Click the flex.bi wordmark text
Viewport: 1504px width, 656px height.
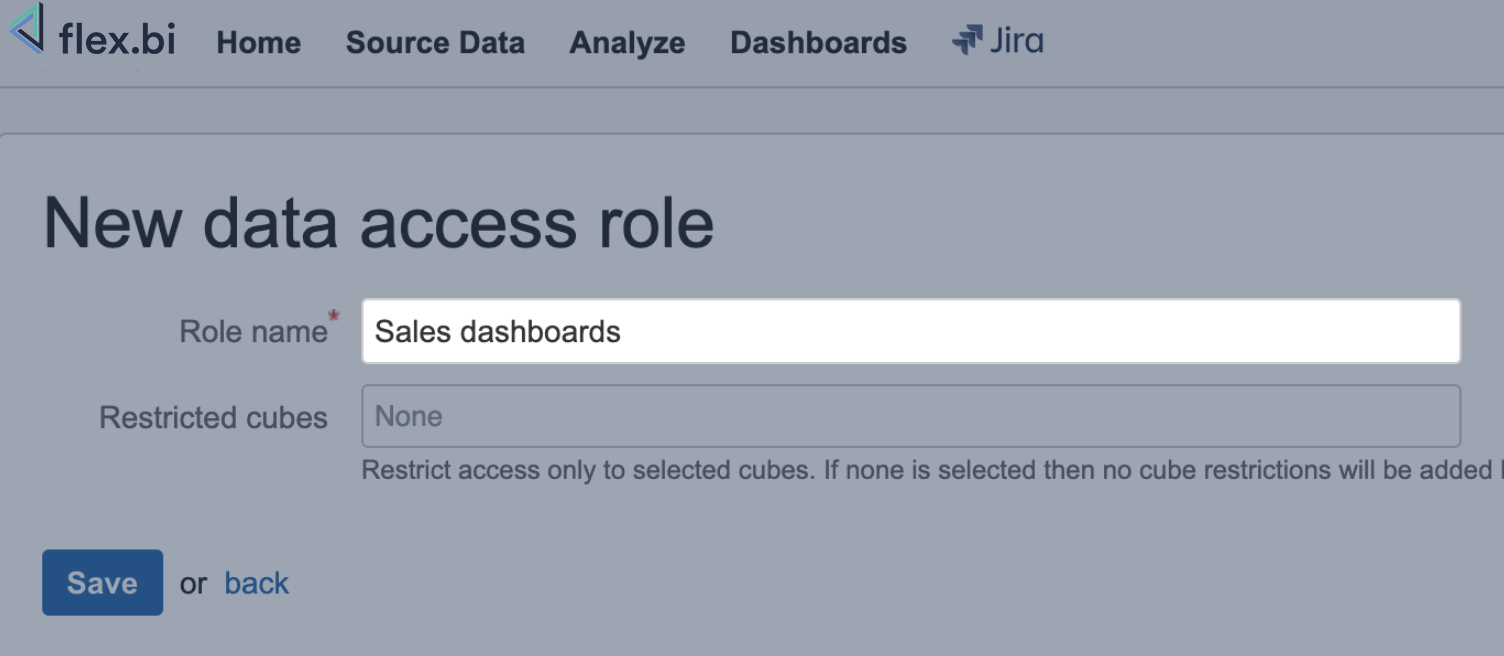point(117,41)
